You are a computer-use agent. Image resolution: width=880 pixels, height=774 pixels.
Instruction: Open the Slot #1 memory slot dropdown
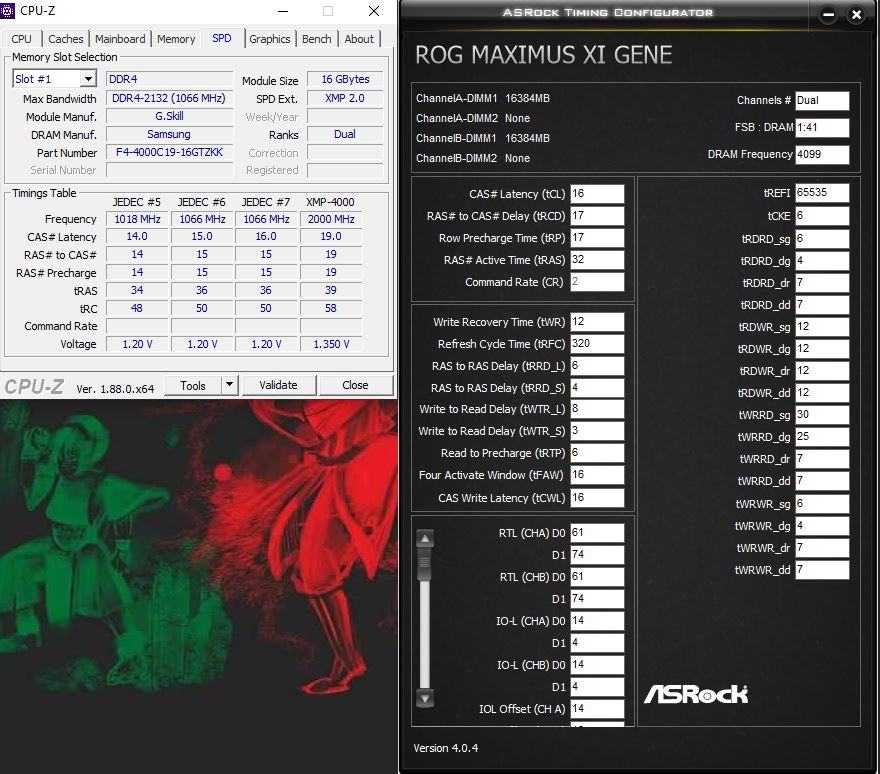(88, 79)
